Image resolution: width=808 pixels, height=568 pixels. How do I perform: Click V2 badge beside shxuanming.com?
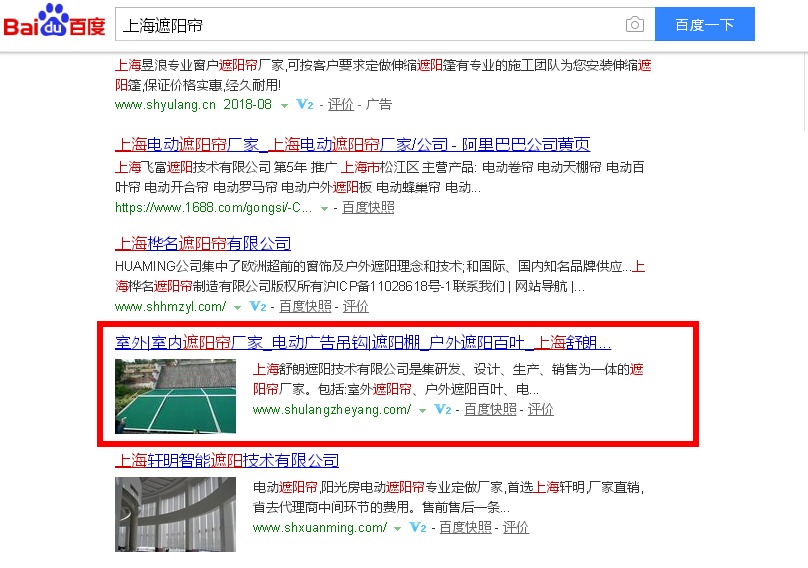point(418,528)
